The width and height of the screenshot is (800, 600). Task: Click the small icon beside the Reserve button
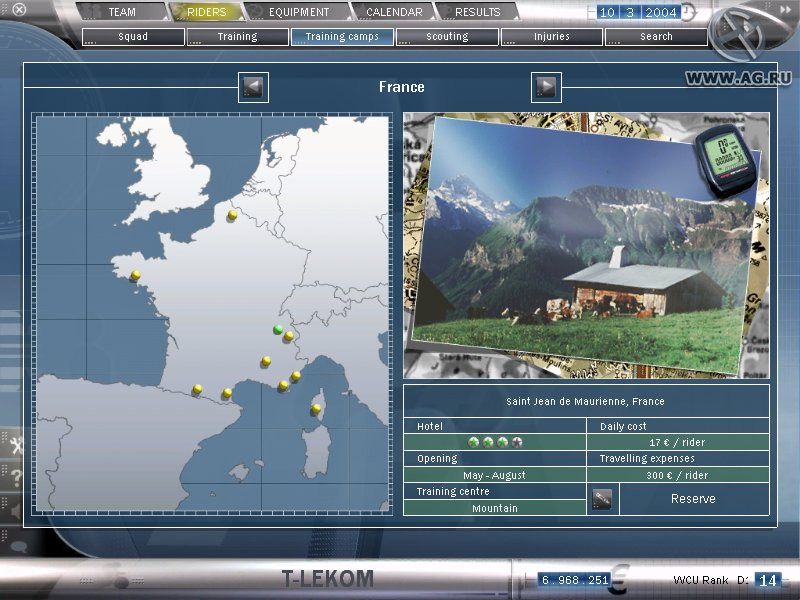point(602,499)
